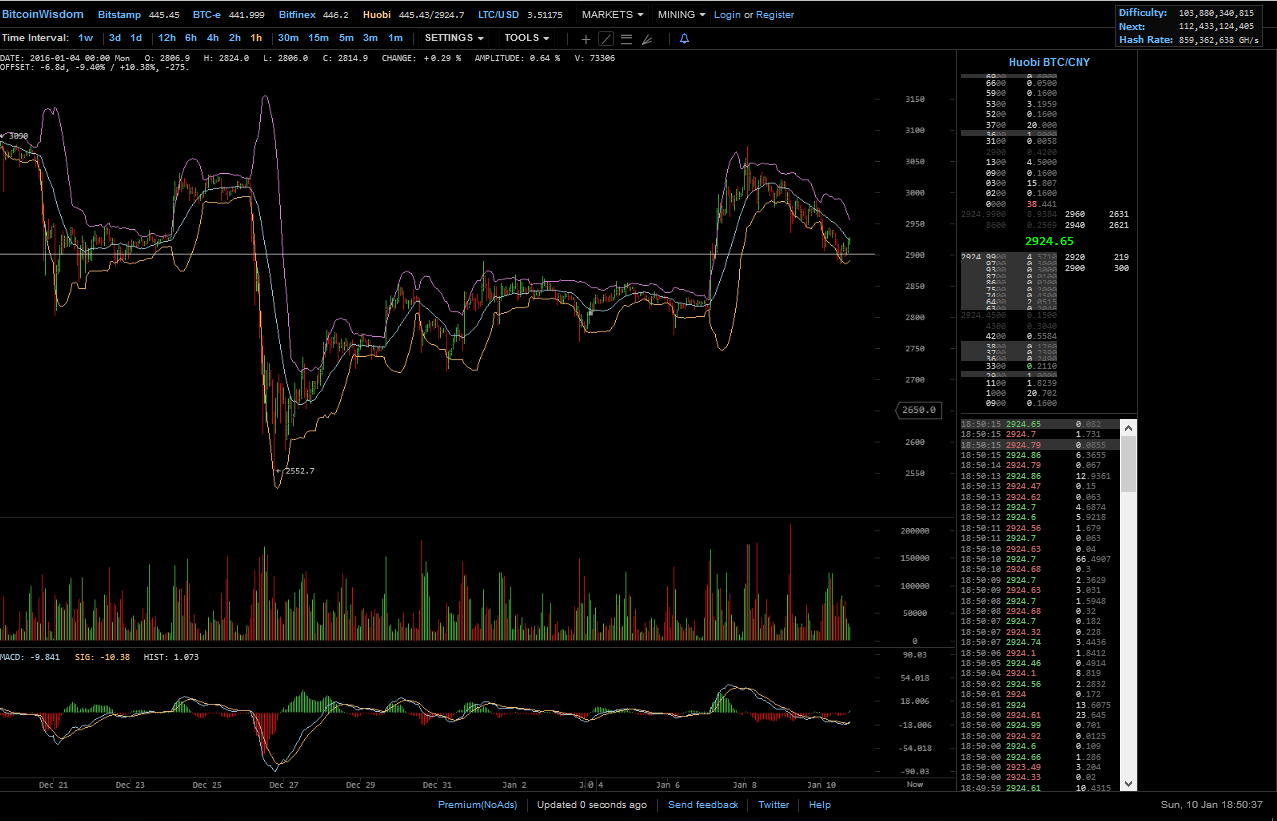
Task: Click the Next difficulty value
Action: tap(1216, 27)
